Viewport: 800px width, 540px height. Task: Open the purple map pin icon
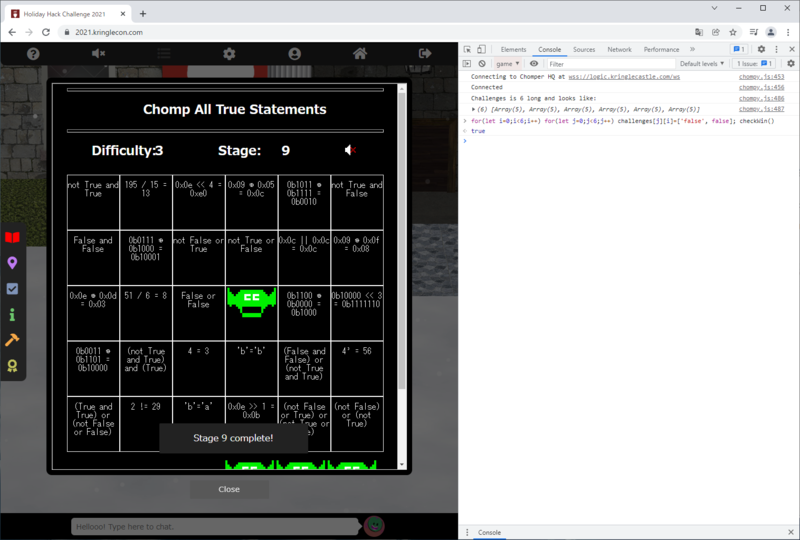[12, 263]
